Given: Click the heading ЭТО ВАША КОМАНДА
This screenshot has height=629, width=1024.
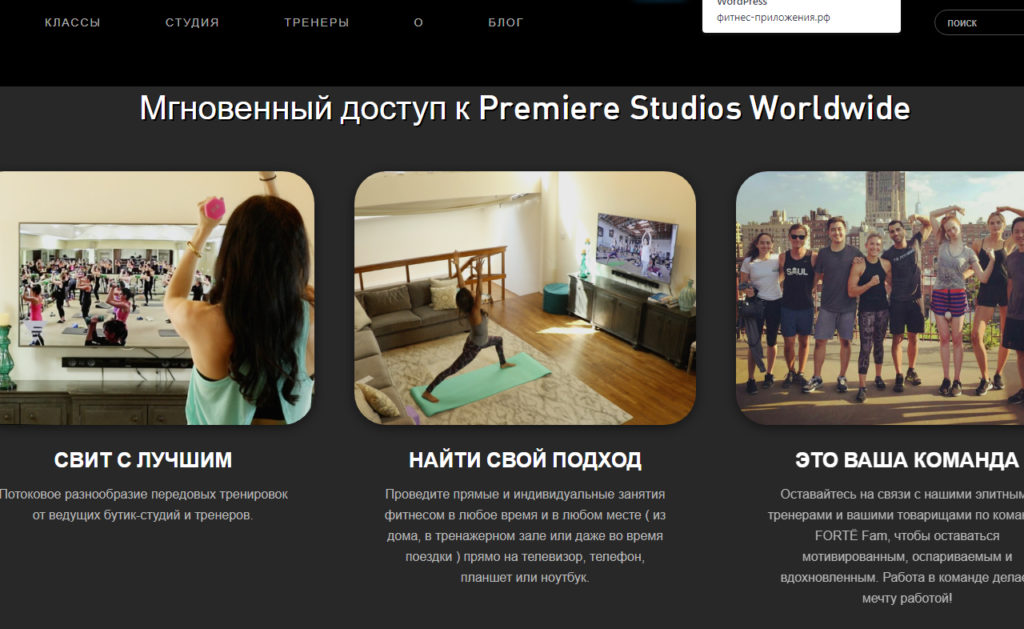Looking at the screenshot, I should [x=906, y=460].
